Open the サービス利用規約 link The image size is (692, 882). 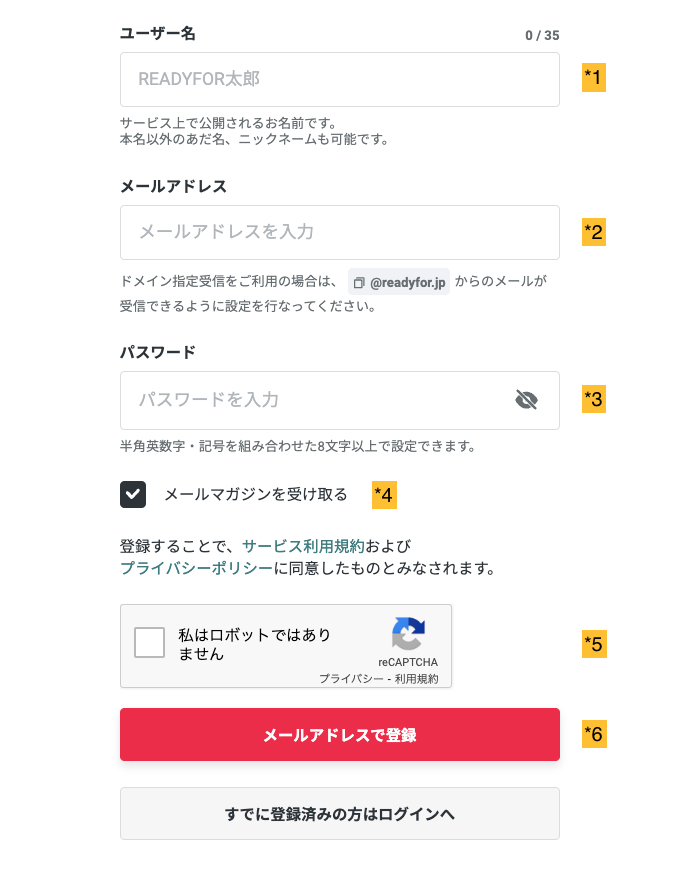(x=303, y=546)
